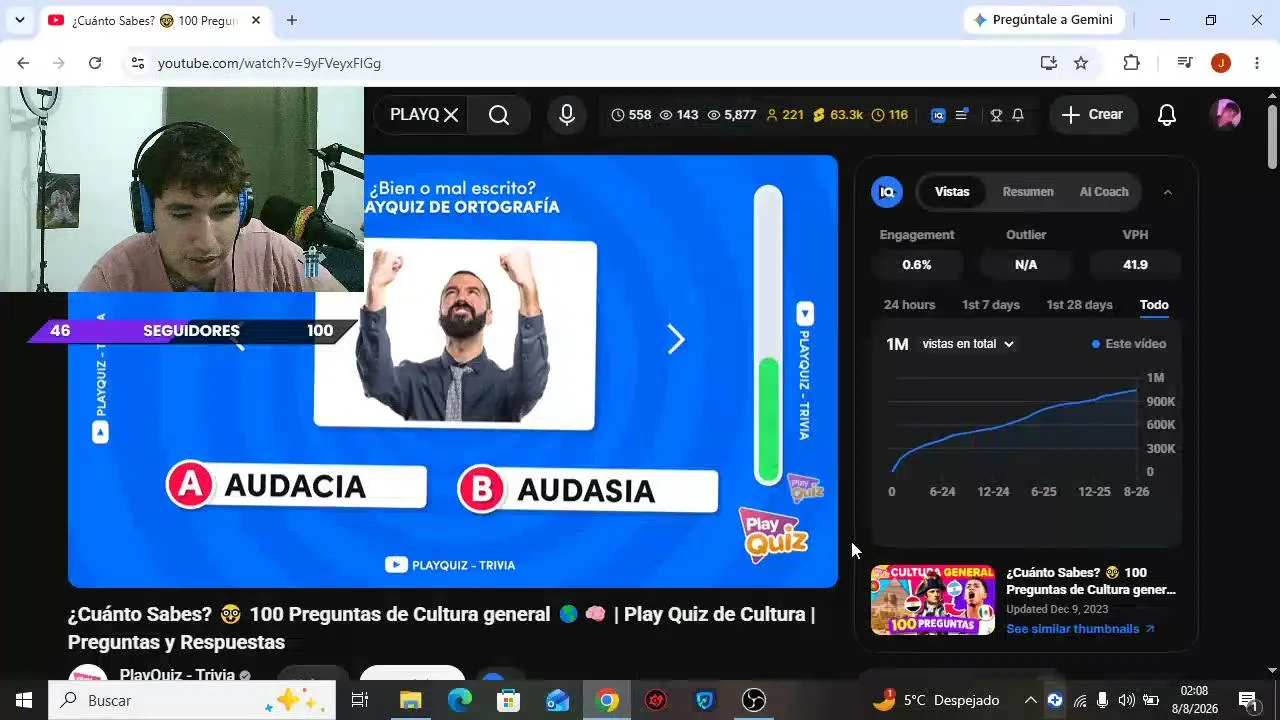
Task: Click the clock stat showing 558
Action: pyautogui.click(x=631, y=115)
